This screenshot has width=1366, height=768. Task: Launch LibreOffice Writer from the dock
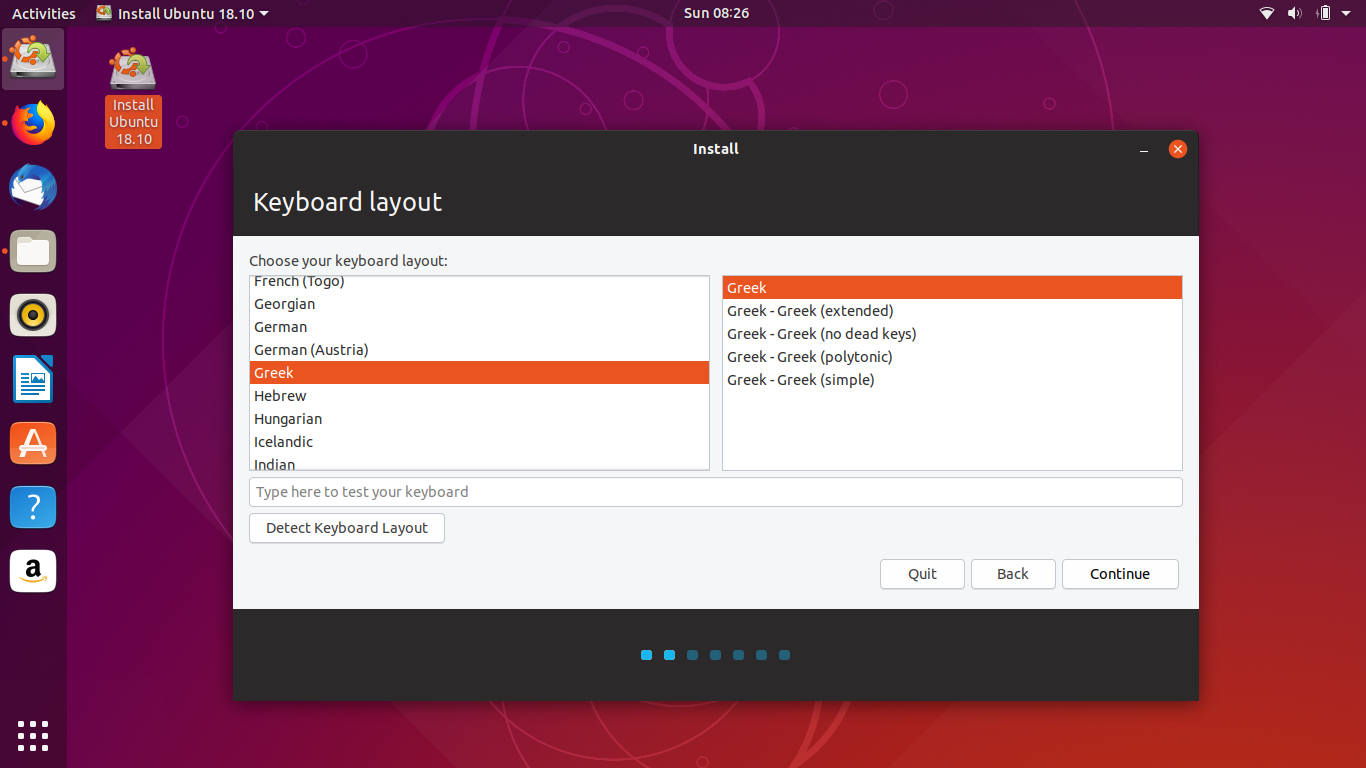(33, 379)
